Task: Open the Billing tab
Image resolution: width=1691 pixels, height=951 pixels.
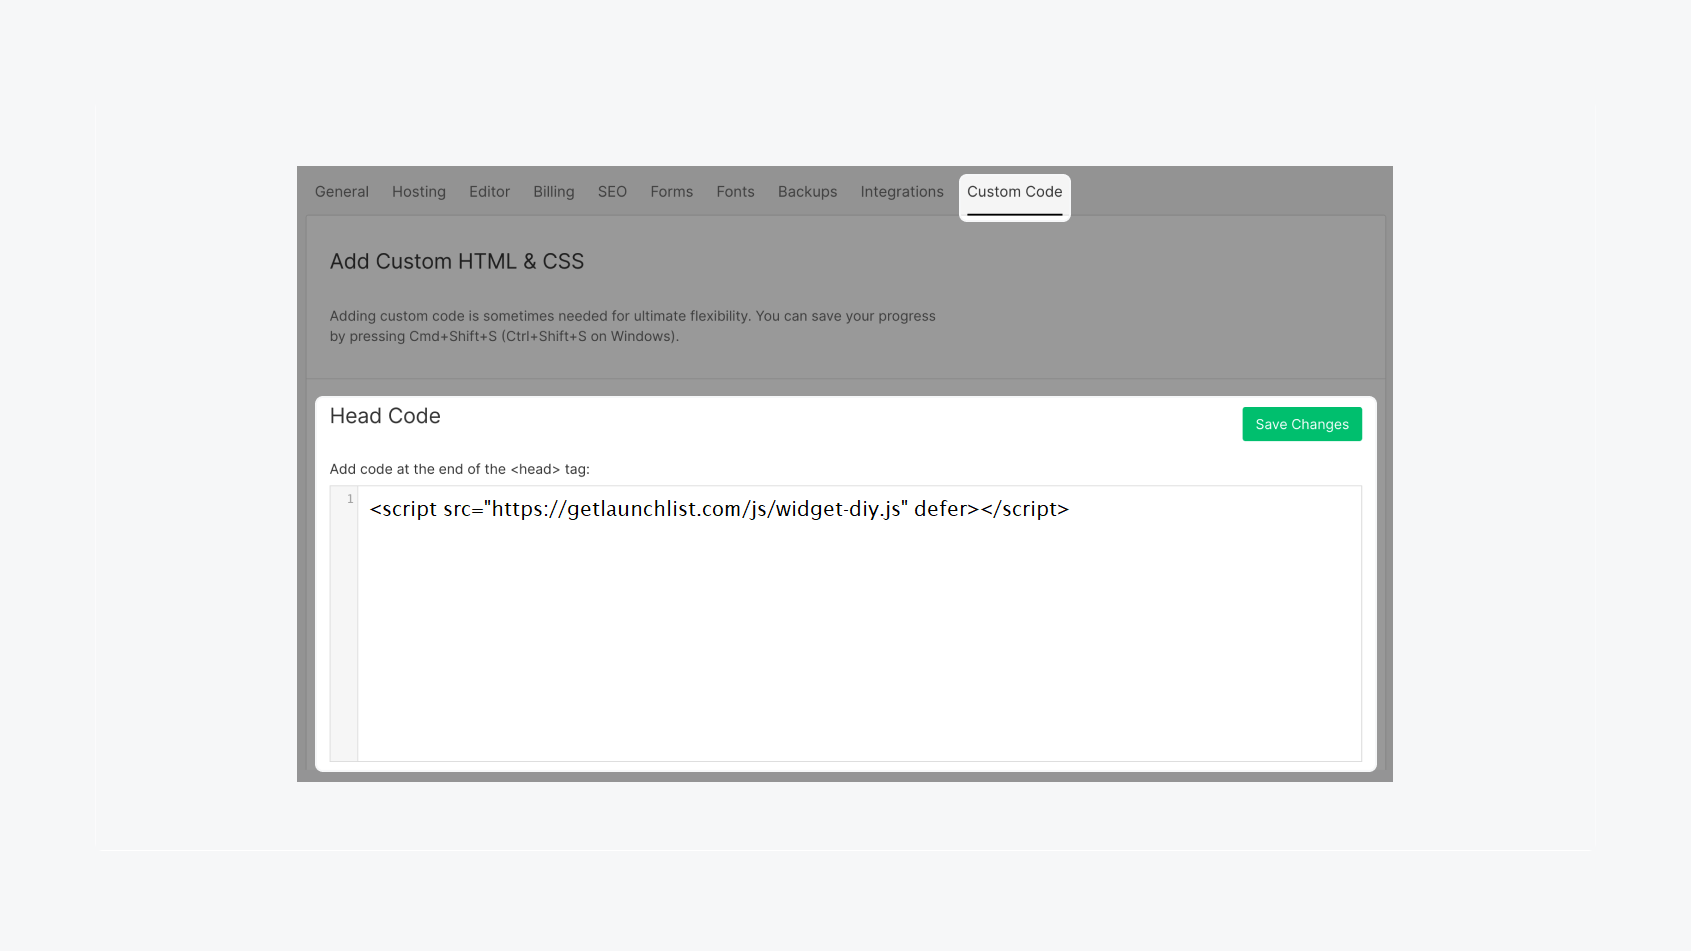Action: [554, 192]
